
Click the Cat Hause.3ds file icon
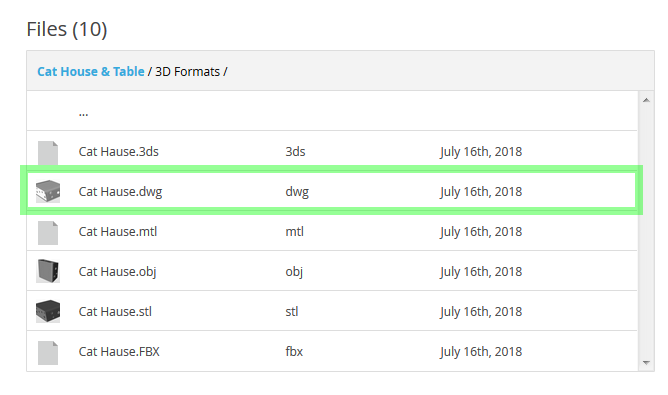48,153
